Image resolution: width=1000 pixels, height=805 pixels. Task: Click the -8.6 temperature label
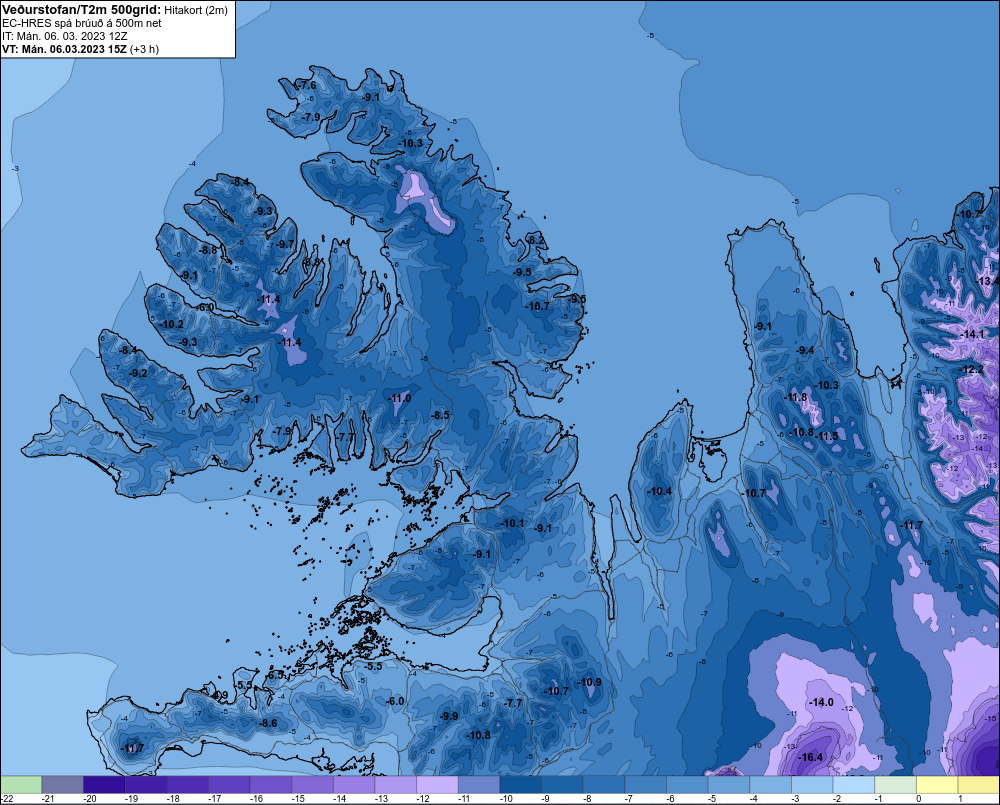pyautogui.click(x=268, y=723)
